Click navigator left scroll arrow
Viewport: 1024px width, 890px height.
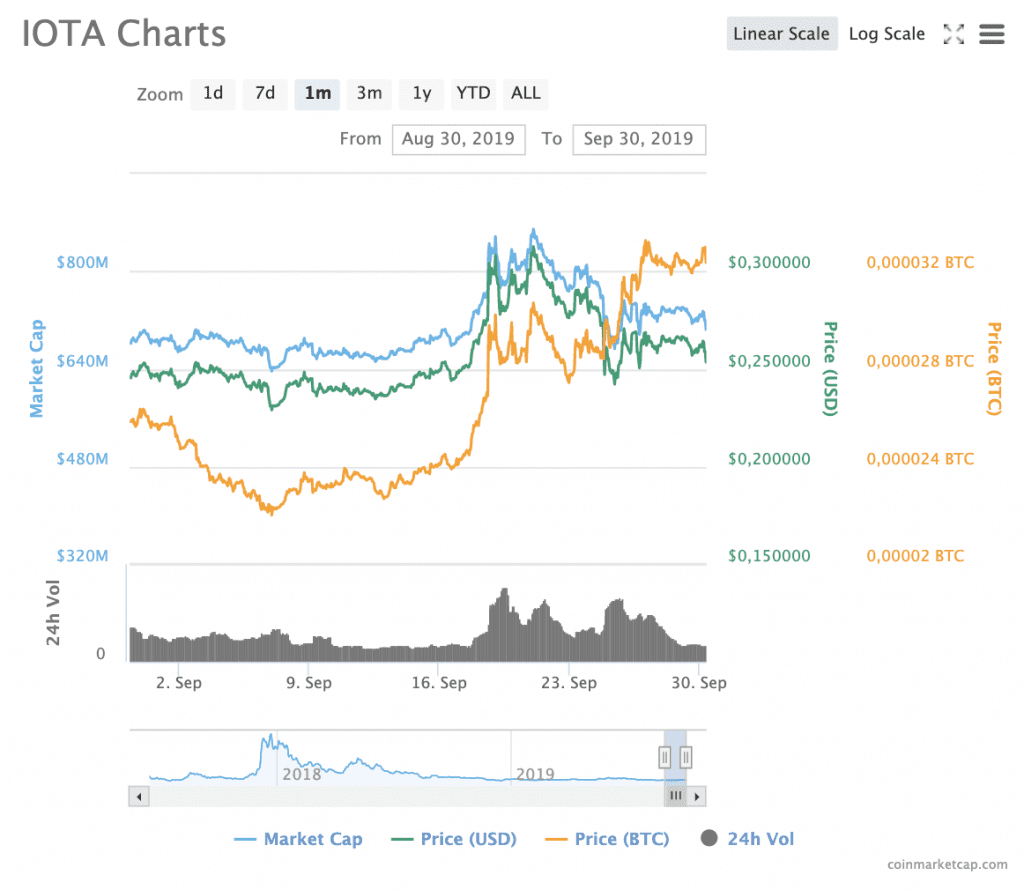click(138, 797)
